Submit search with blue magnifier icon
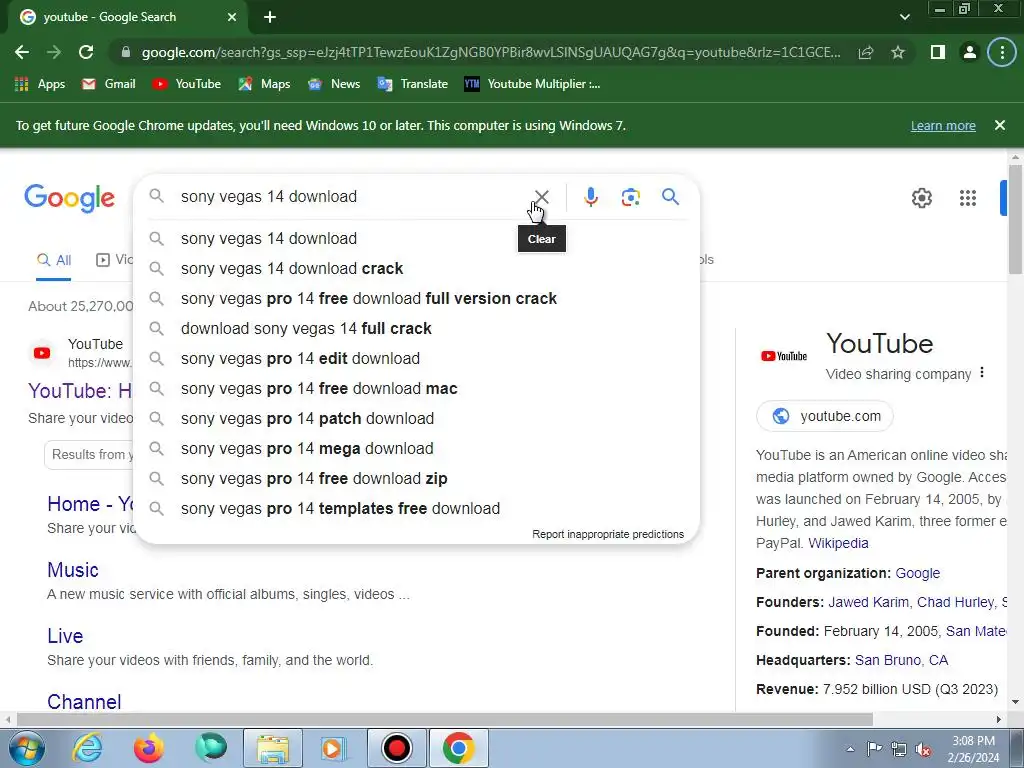Screen dimensions: 1024x768 pos(671,197)
